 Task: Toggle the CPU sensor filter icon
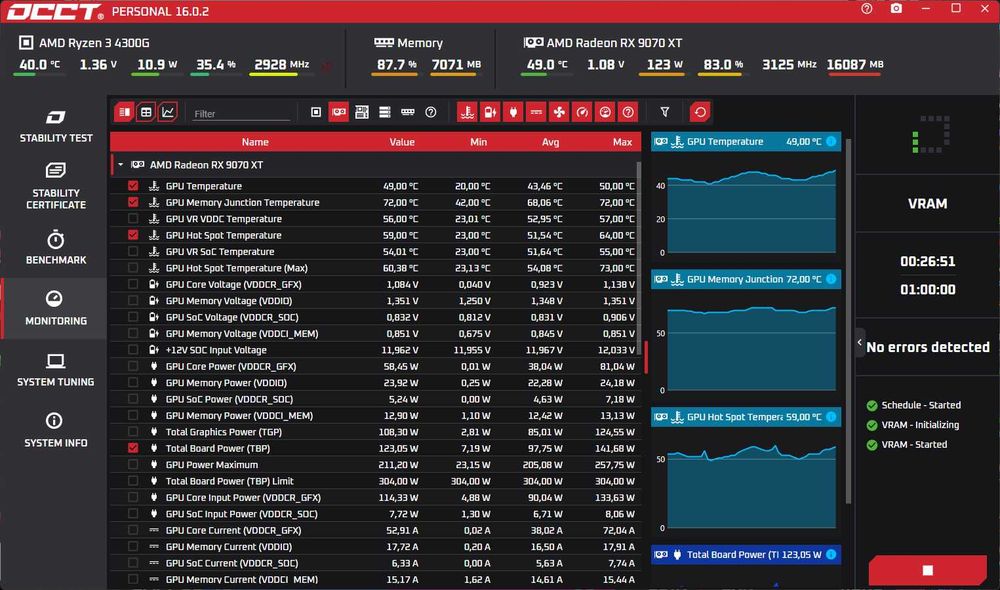[x=316, y=112]
